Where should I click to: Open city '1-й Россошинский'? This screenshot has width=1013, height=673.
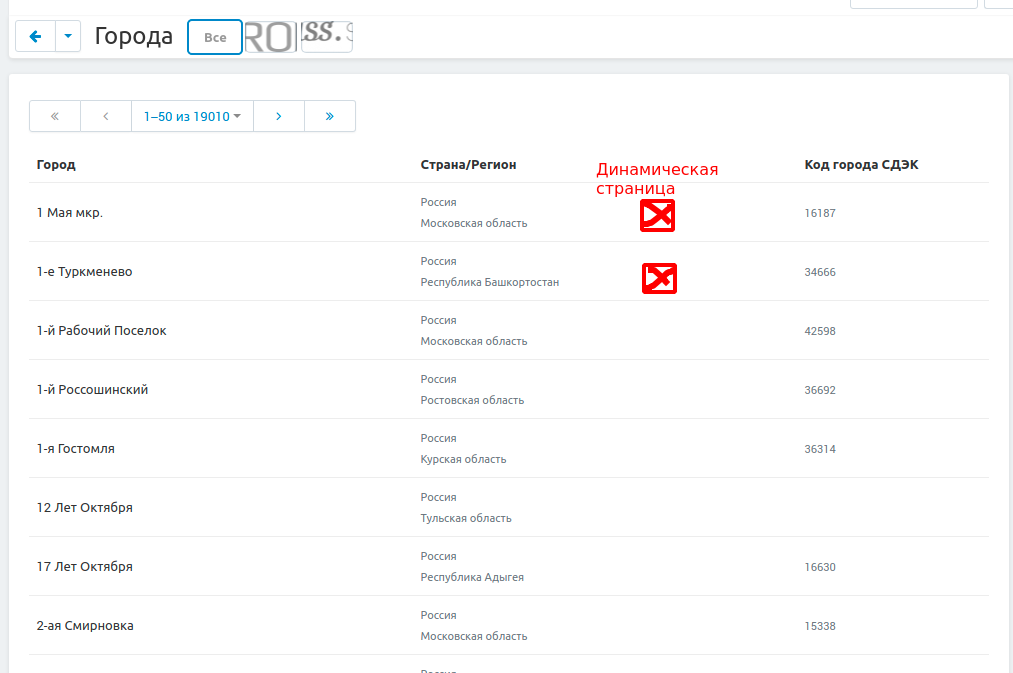93,390
